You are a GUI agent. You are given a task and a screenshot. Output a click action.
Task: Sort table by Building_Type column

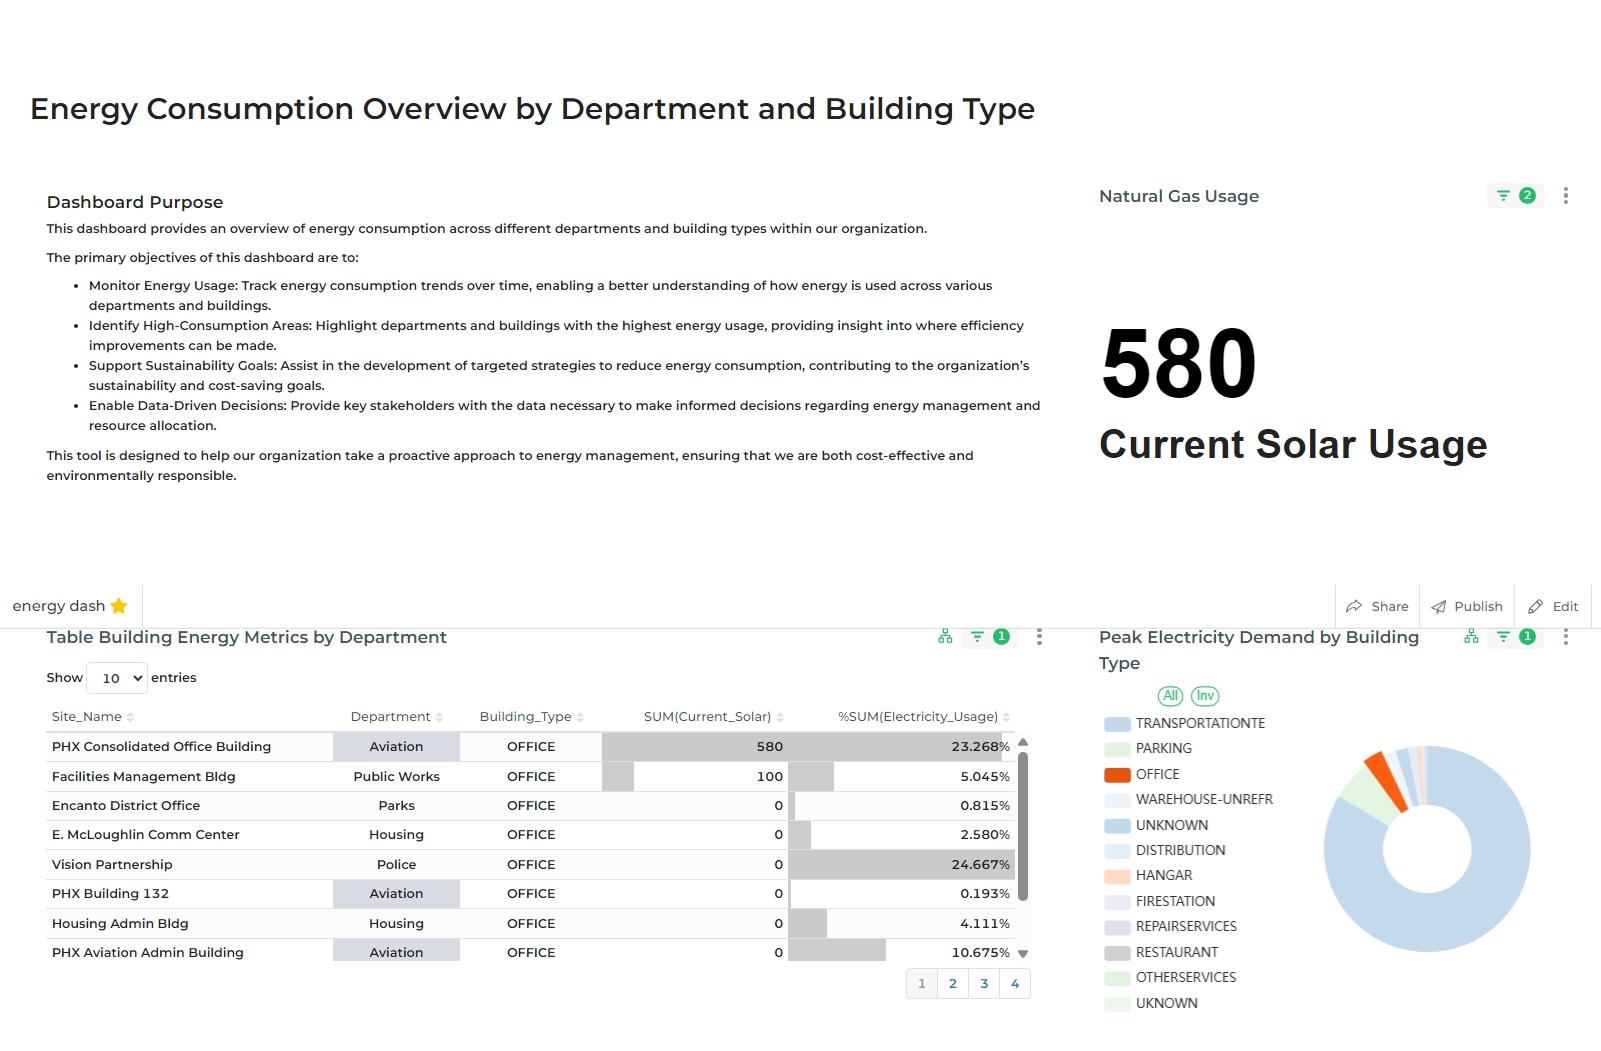[x=531, y=717]
